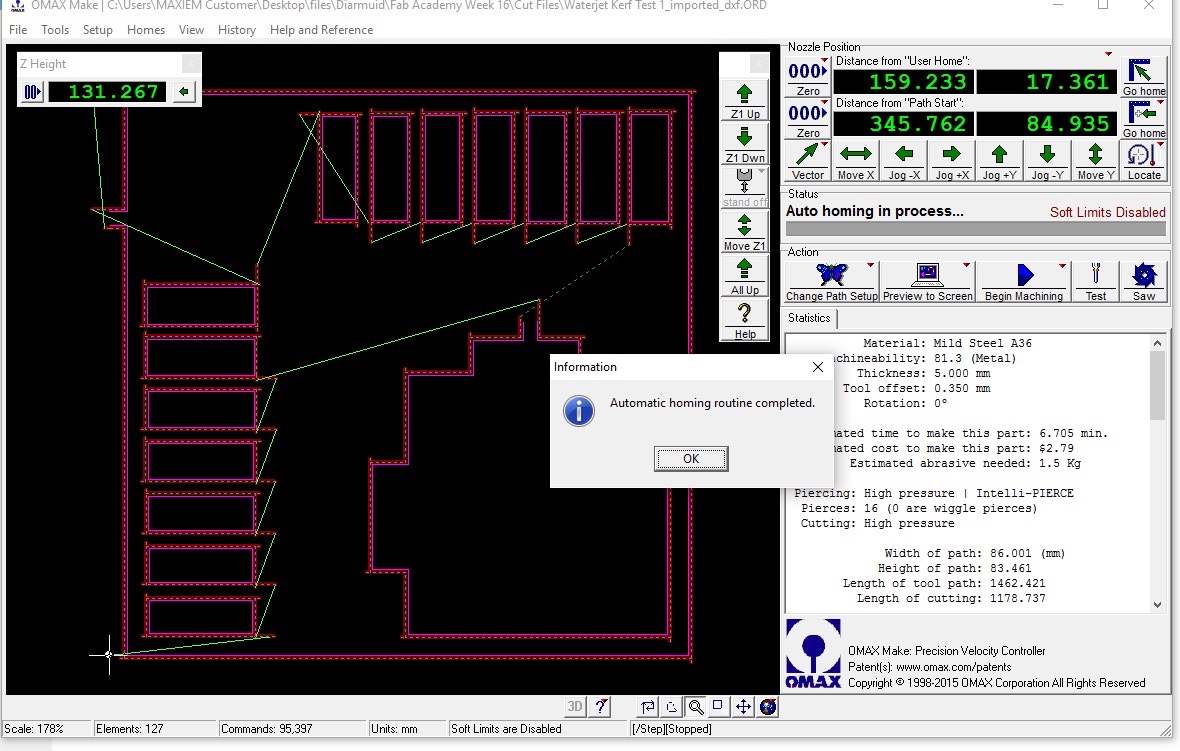Screen dimensions: 1180x751
Task: Open the Tools menu
Action: point(55,30)
